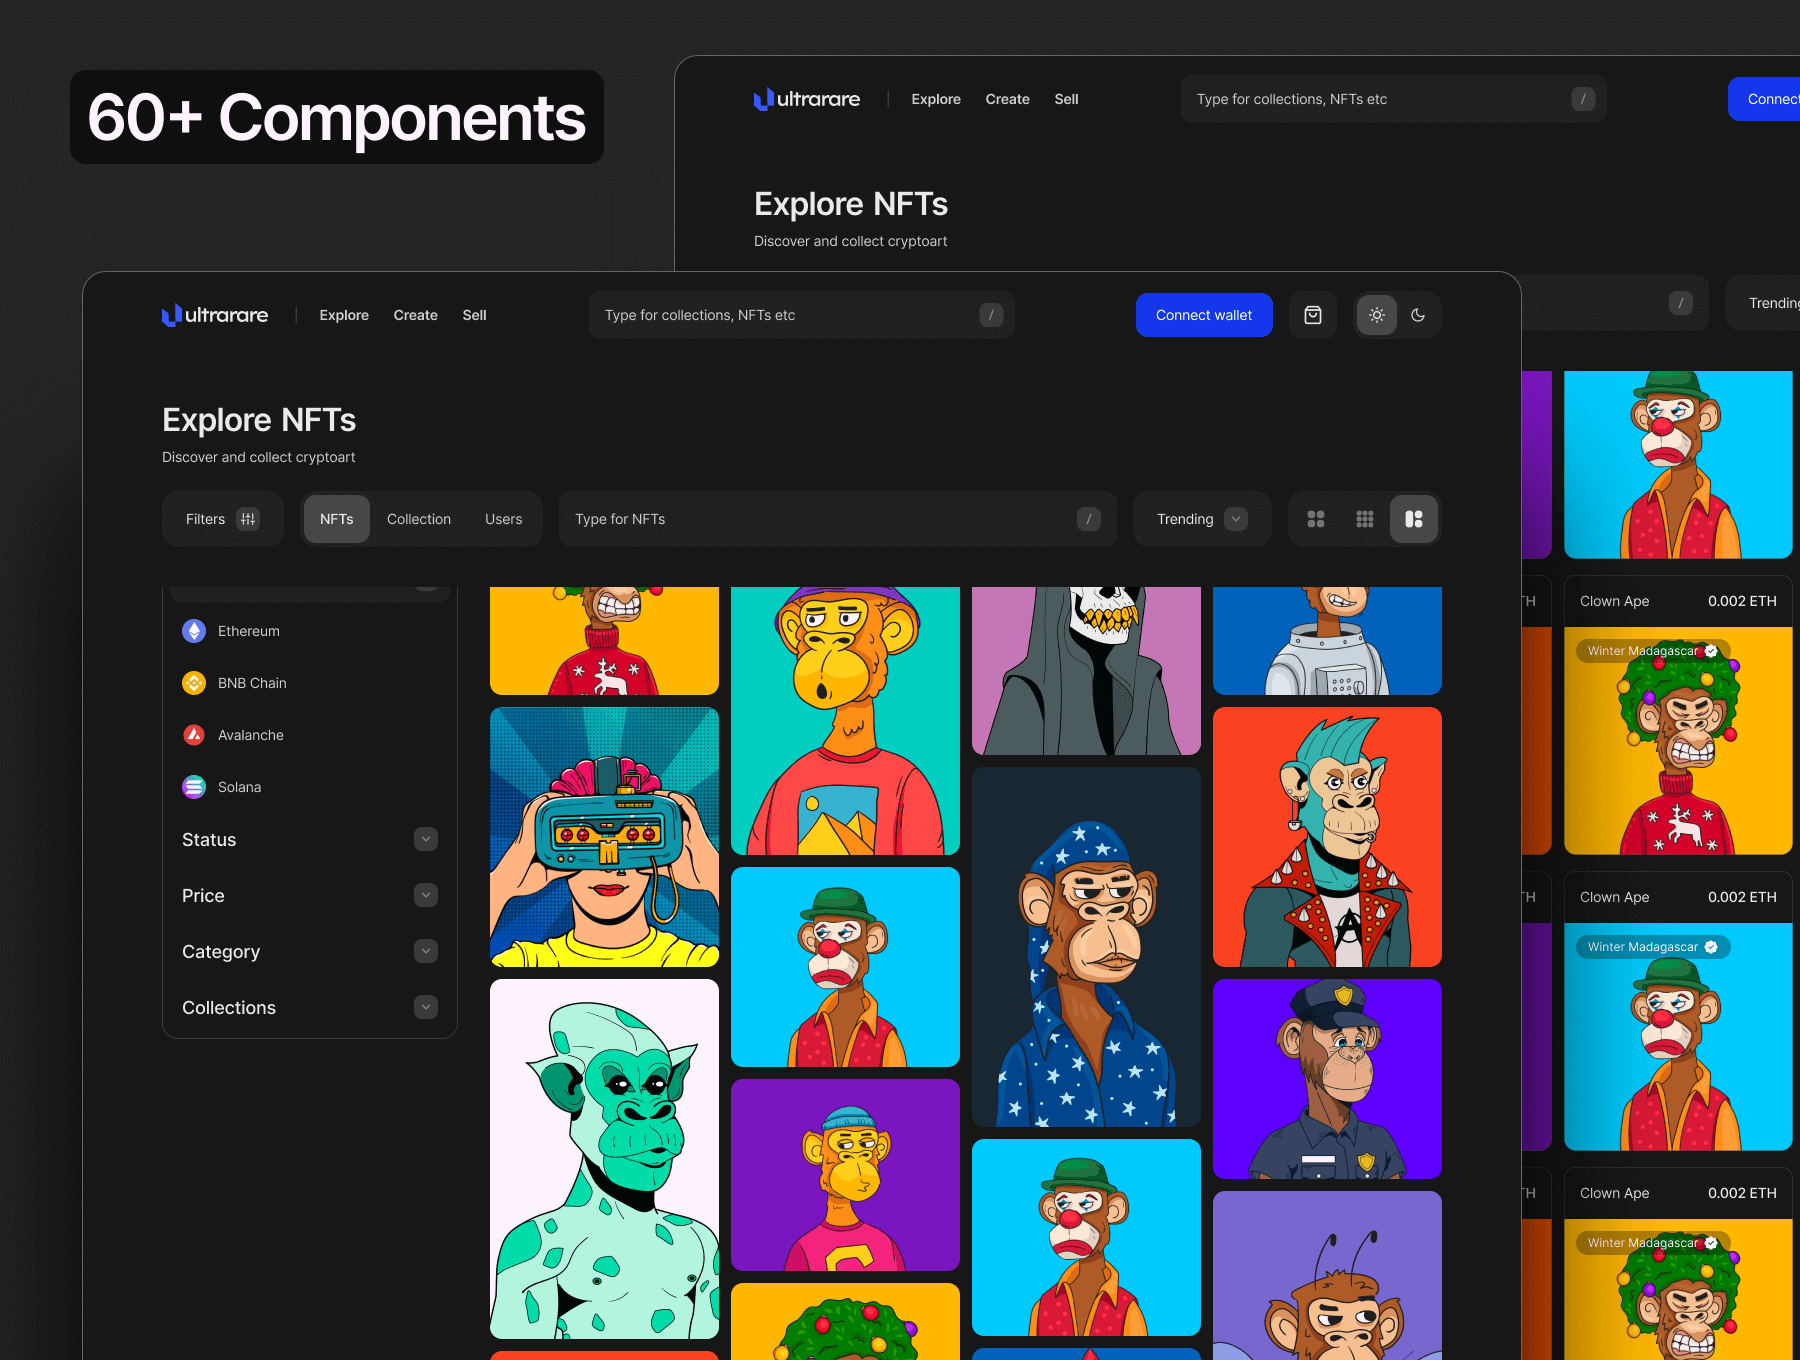This screenshot has width=1800, height=1360.
Task: Open the Trending sort dropdown
Action: pyautogui.click(x=1201, y=519)
